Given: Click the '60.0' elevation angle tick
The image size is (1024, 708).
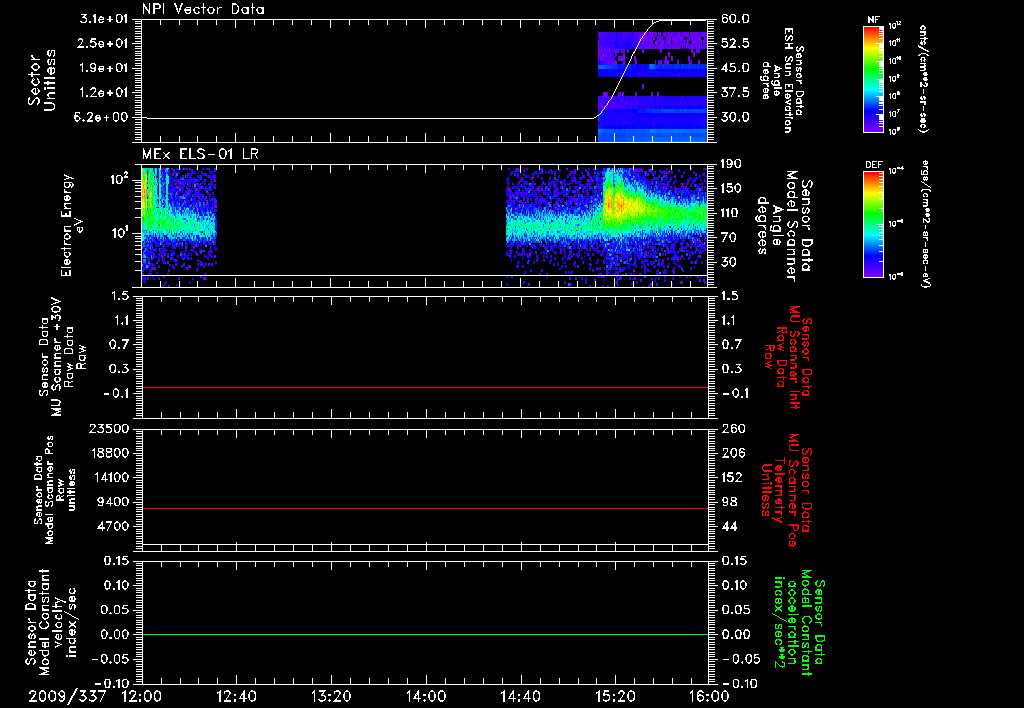Looking at the screenshot, I should [x=735, y=19].
